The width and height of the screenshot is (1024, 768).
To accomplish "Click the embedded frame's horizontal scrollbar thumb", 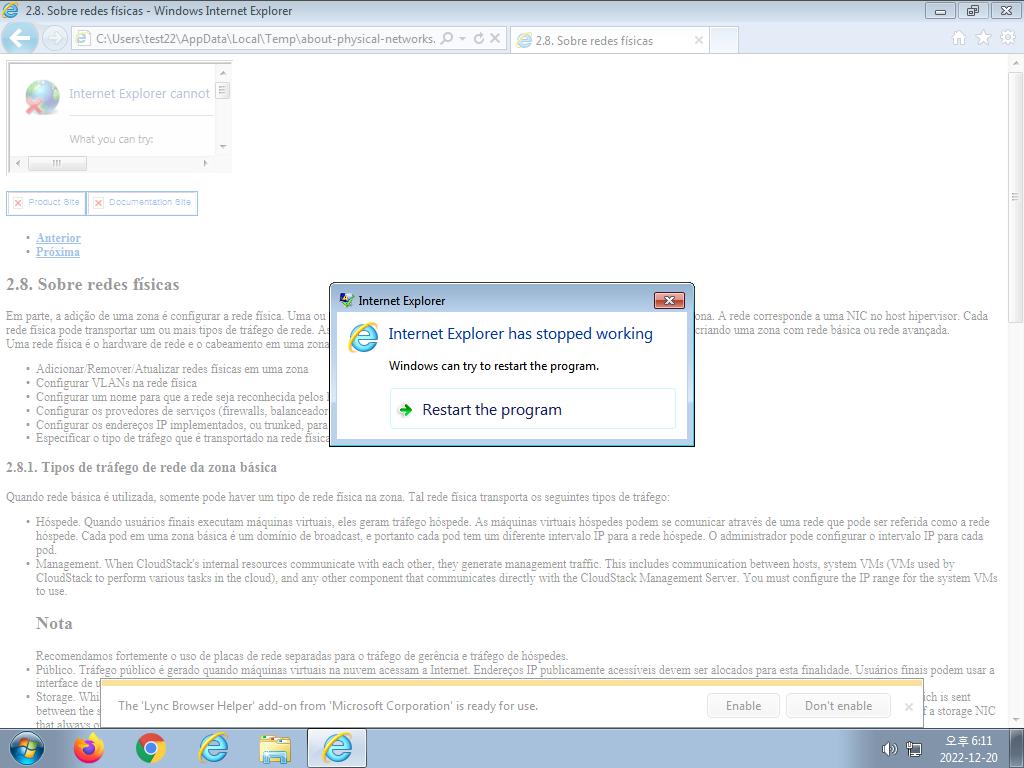I will [x=57, y=163].
